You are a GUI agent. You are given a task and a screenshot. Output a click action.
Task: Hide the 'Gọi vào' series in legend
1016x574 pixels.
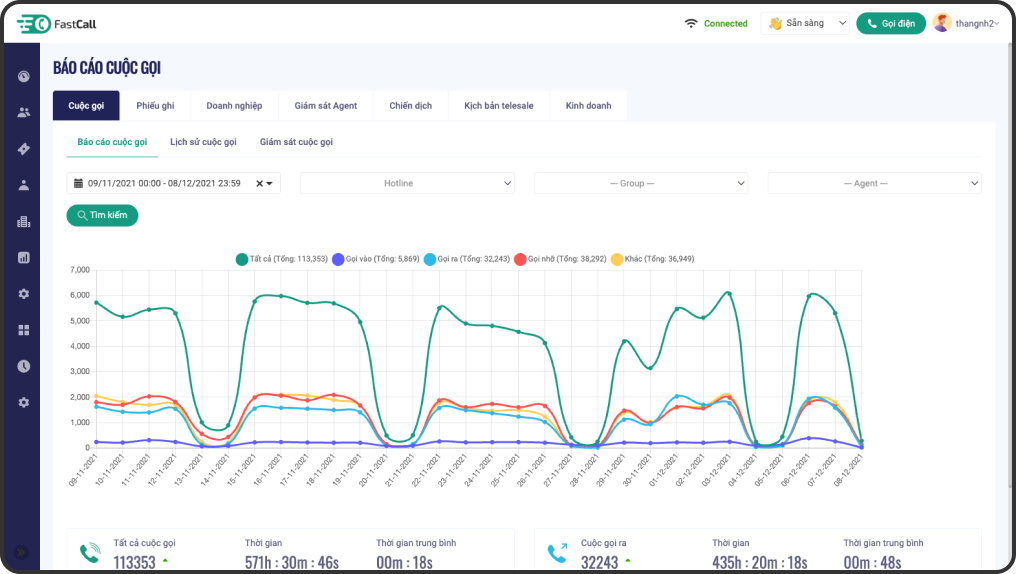click(x=374, y=259)
